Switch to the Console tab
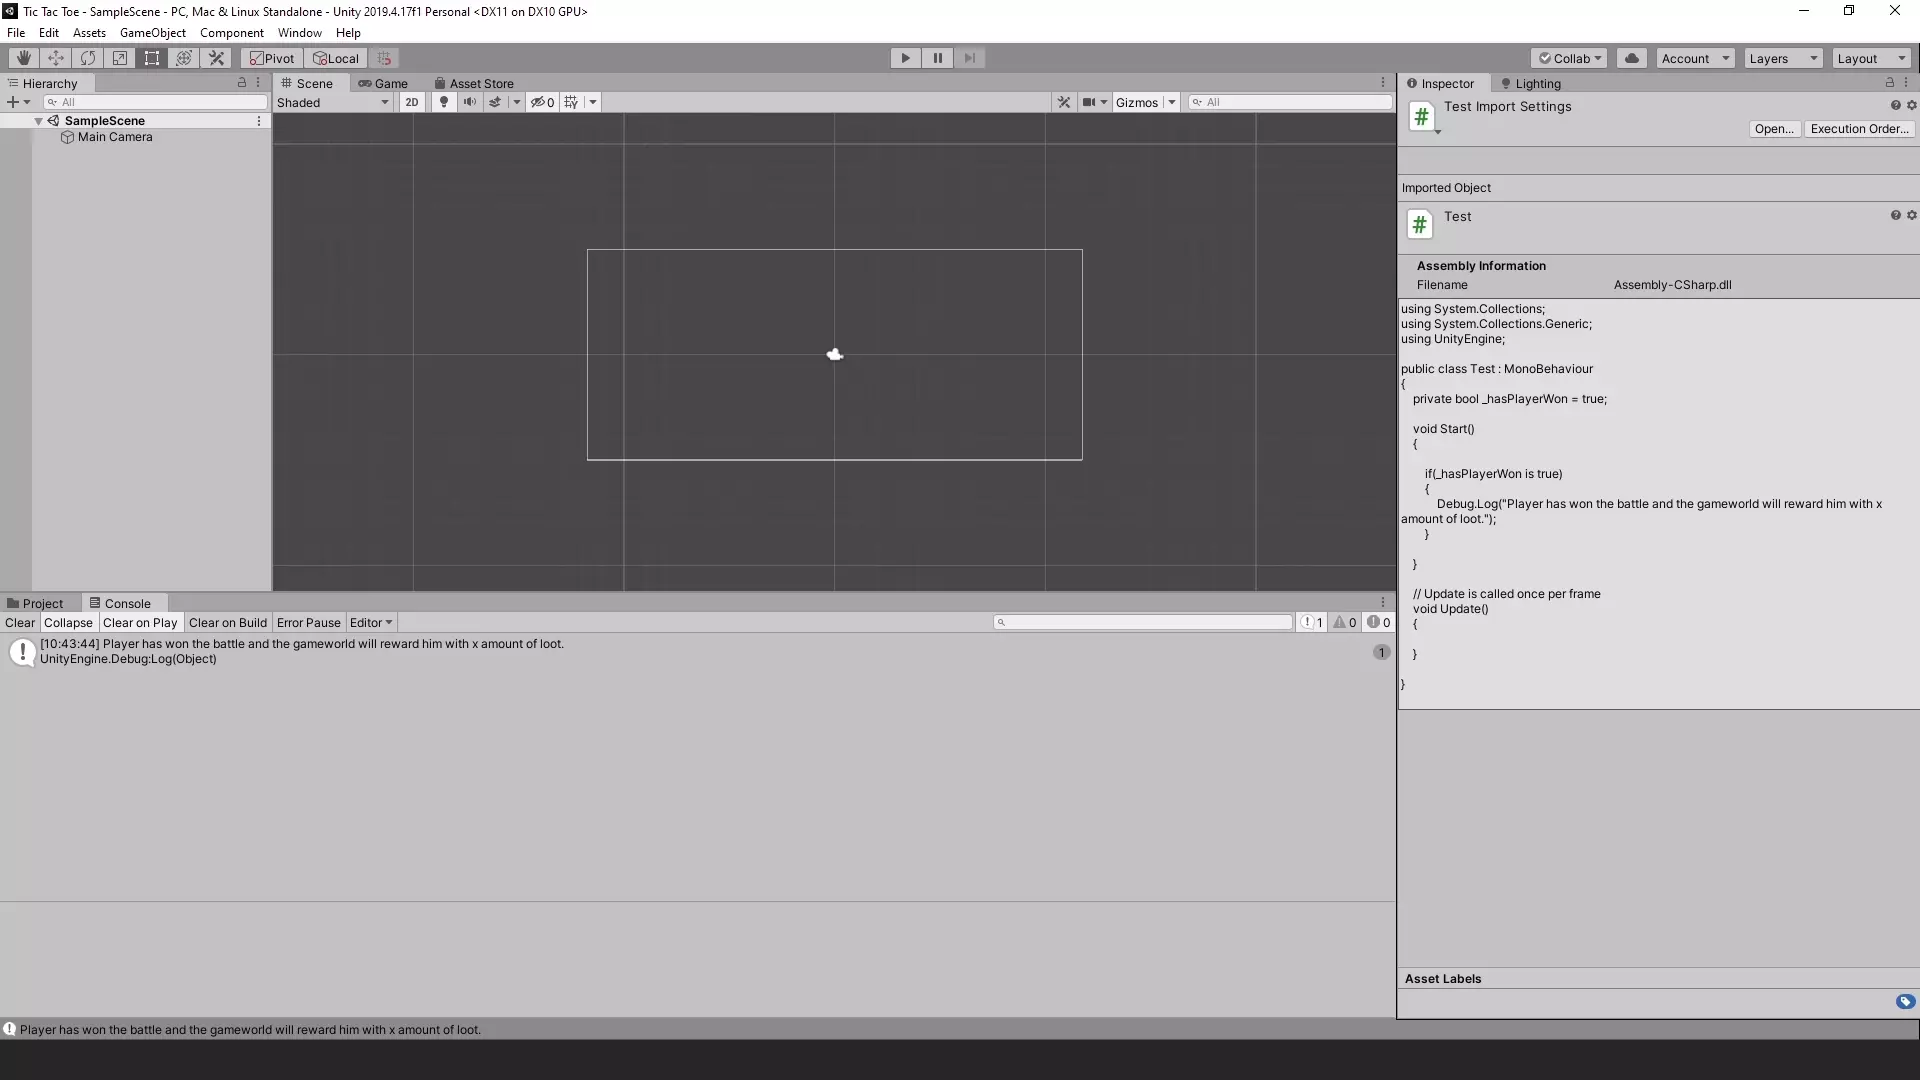This screenshot has height=1080, width=1920. [x=127, y=603]
